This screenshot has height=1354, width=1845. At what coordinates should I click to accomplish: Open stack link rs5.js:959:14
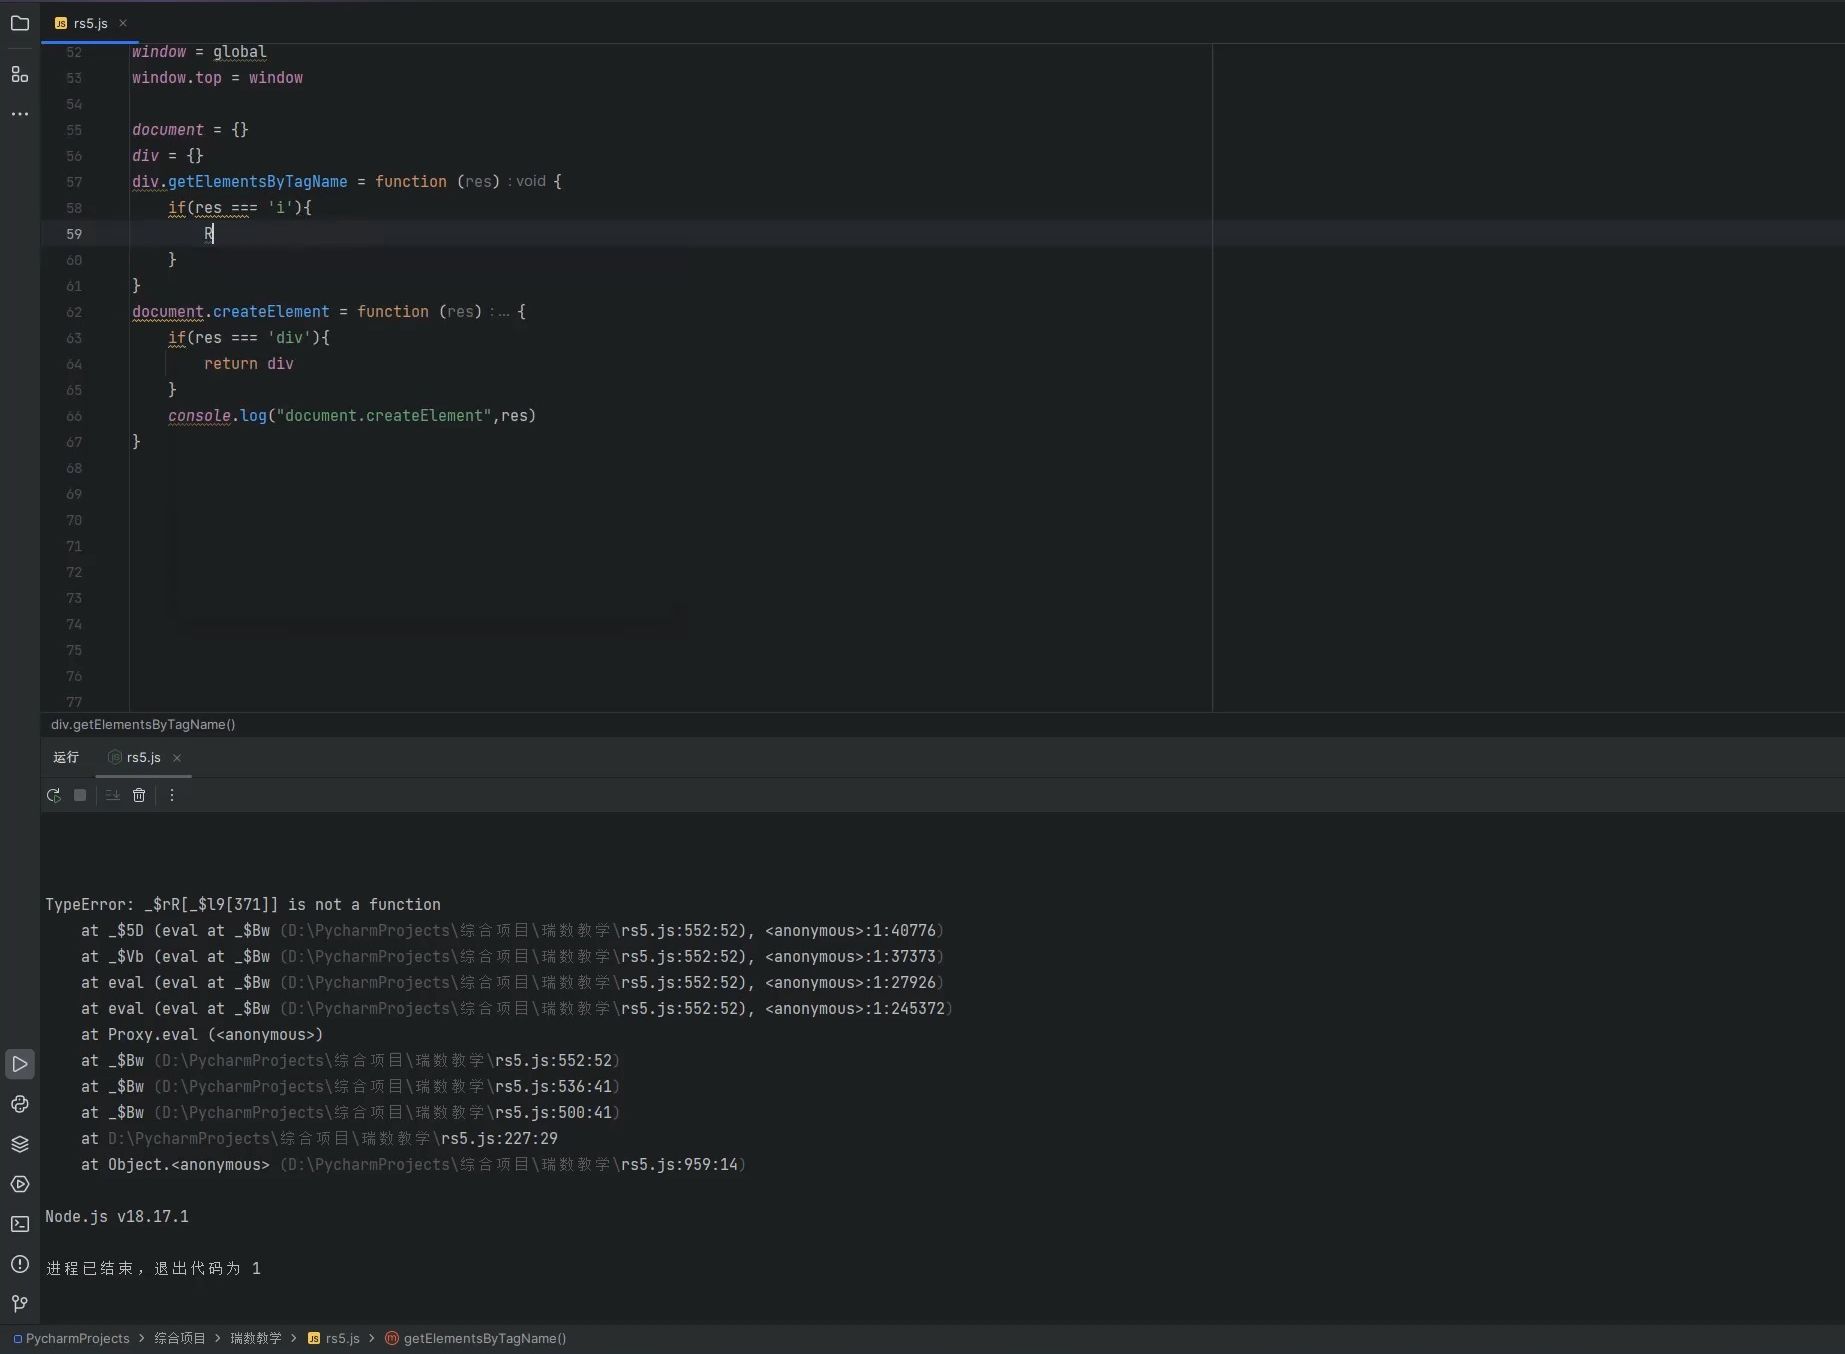[x=679, y=1165]
